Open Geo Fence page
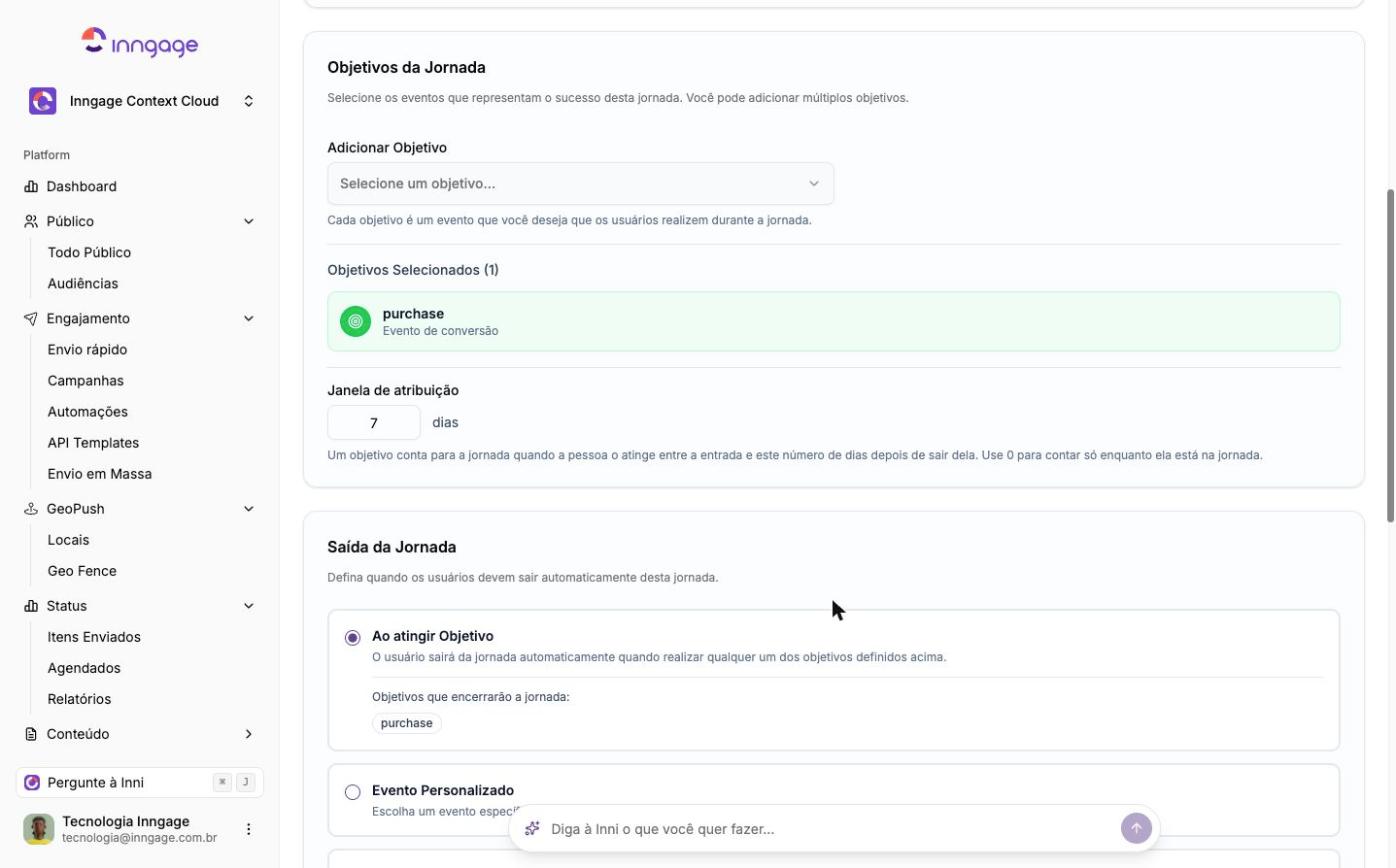 82,571
